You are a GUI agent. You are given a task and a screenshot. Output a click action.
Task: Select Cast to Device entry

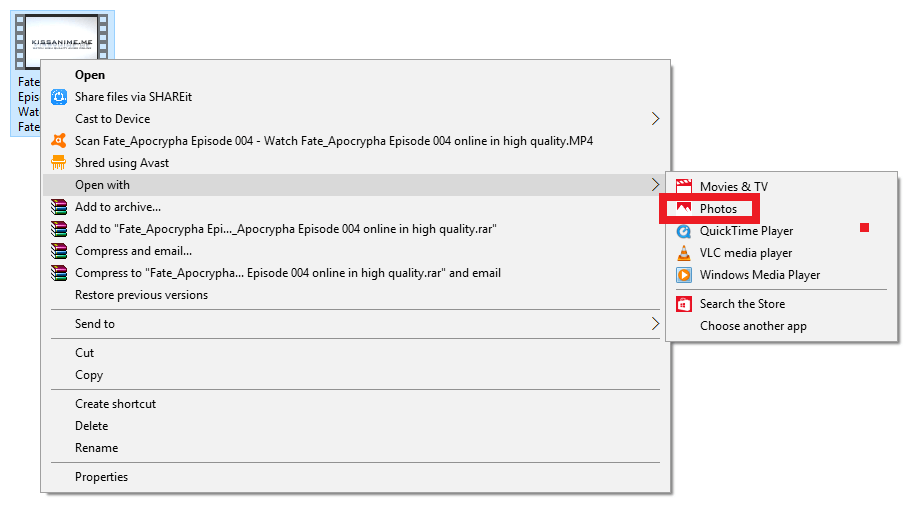click(x=113, y=119)
